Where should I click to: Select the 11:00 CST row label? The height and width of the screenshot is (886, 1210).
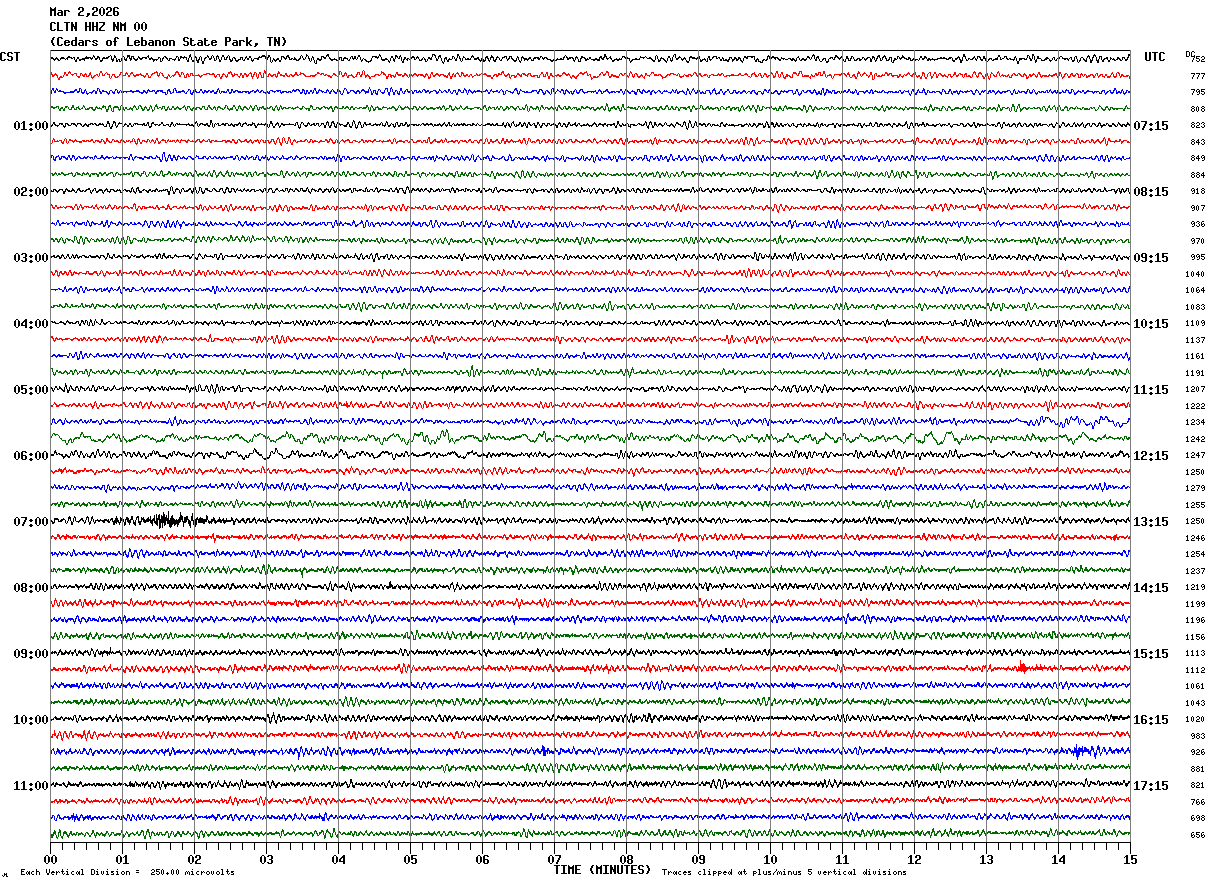coord(30,786)
